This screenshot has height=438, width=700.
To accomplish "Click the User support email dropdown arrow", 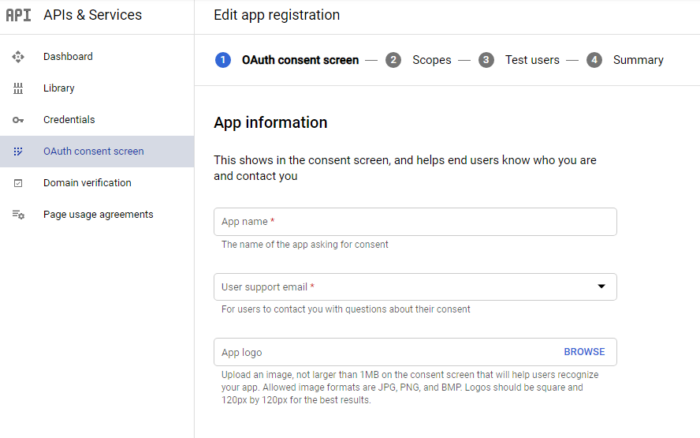I will 601,286.
